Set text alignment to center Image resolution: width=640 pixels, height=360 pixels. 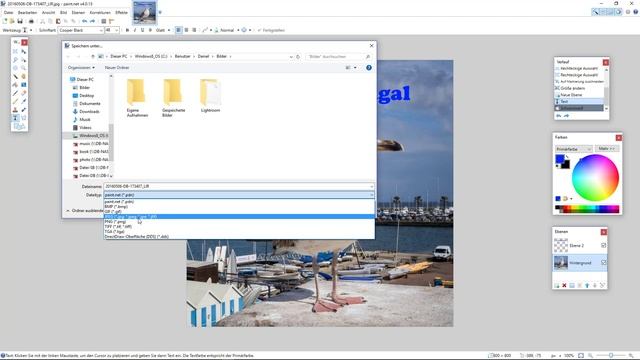click(x=186, y=30)
